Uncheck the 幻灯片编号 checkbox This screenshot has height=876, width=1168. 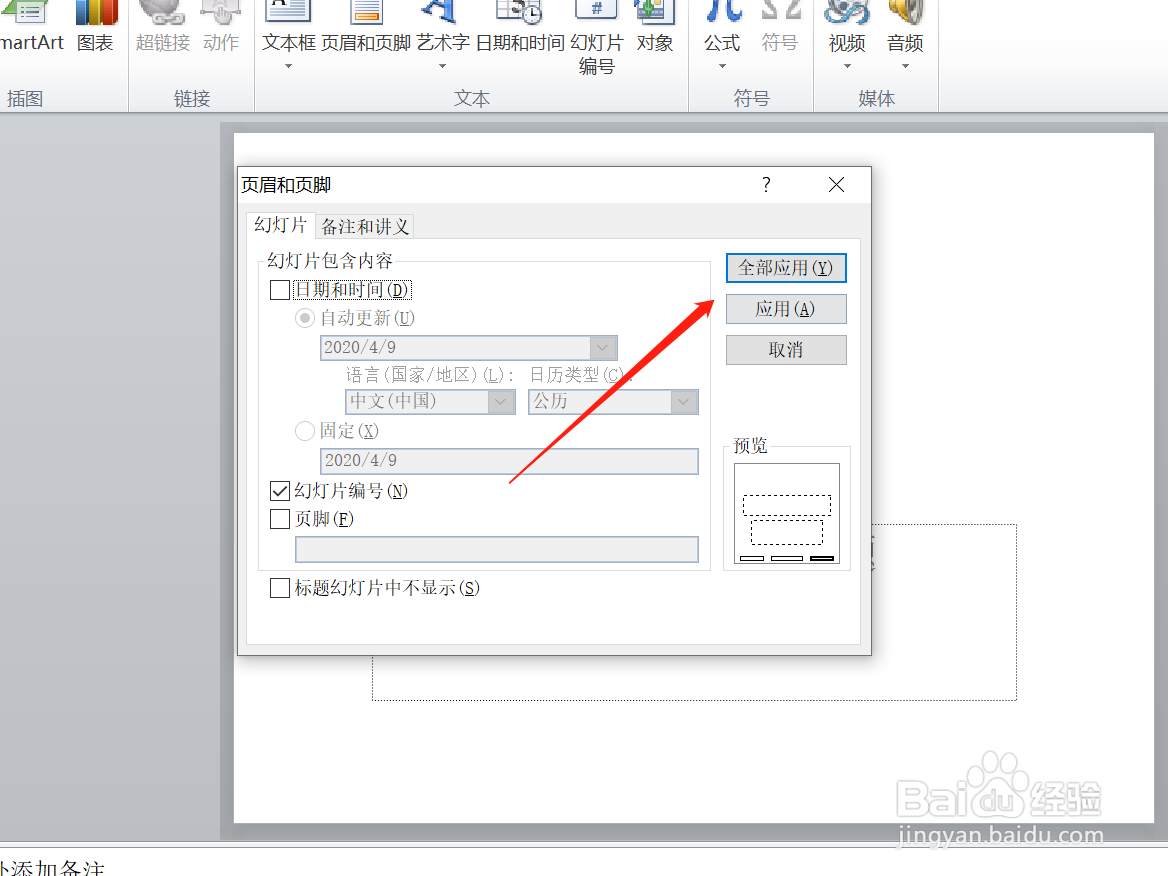click(x=279, y=490)
